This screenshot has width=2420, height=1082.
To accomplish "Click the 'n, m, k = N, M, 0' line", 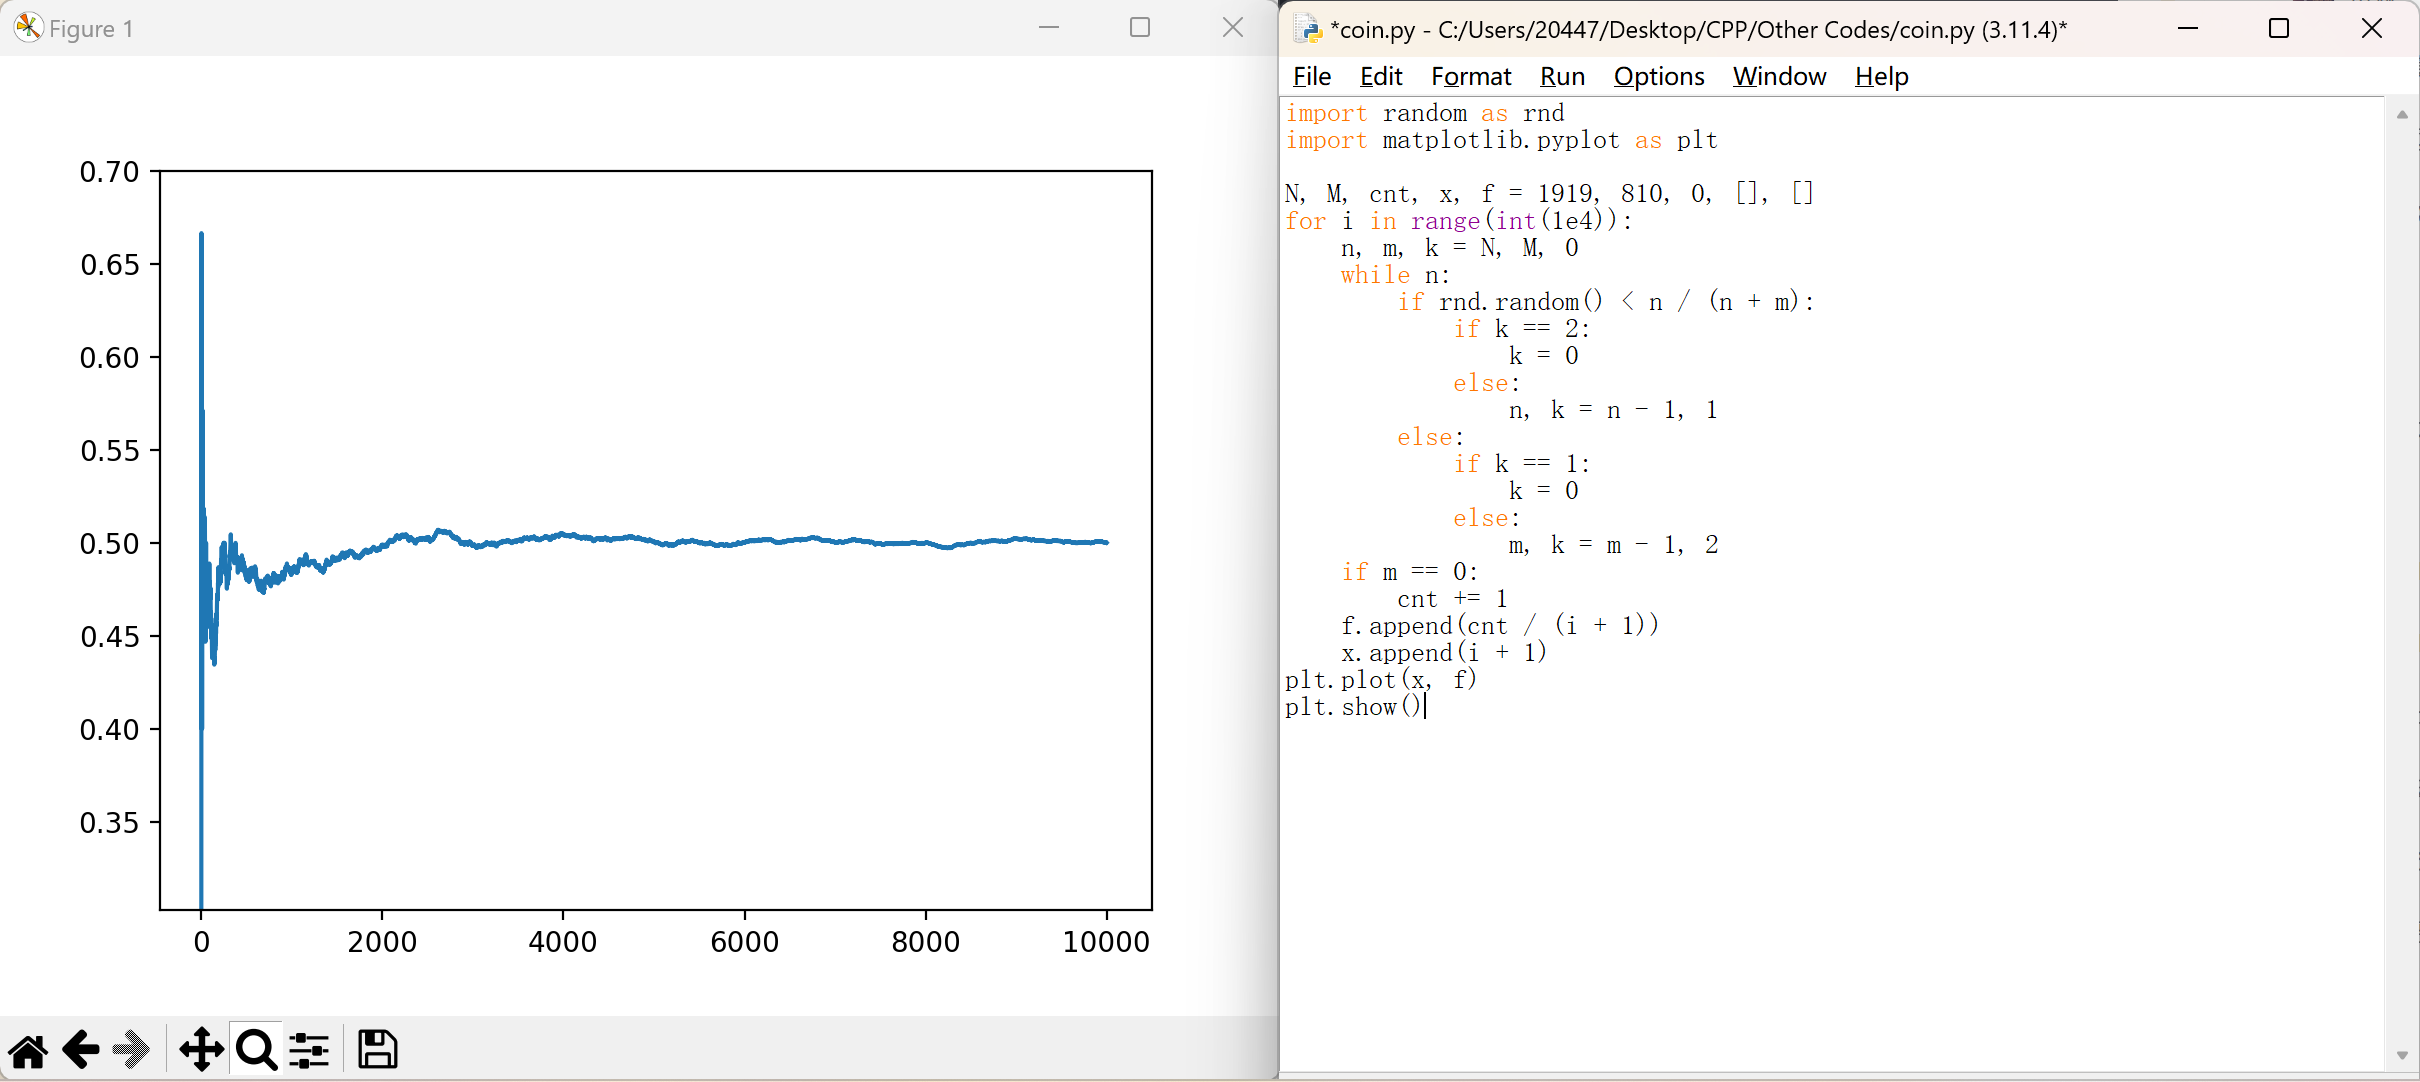I will (x=1460, y=248).
